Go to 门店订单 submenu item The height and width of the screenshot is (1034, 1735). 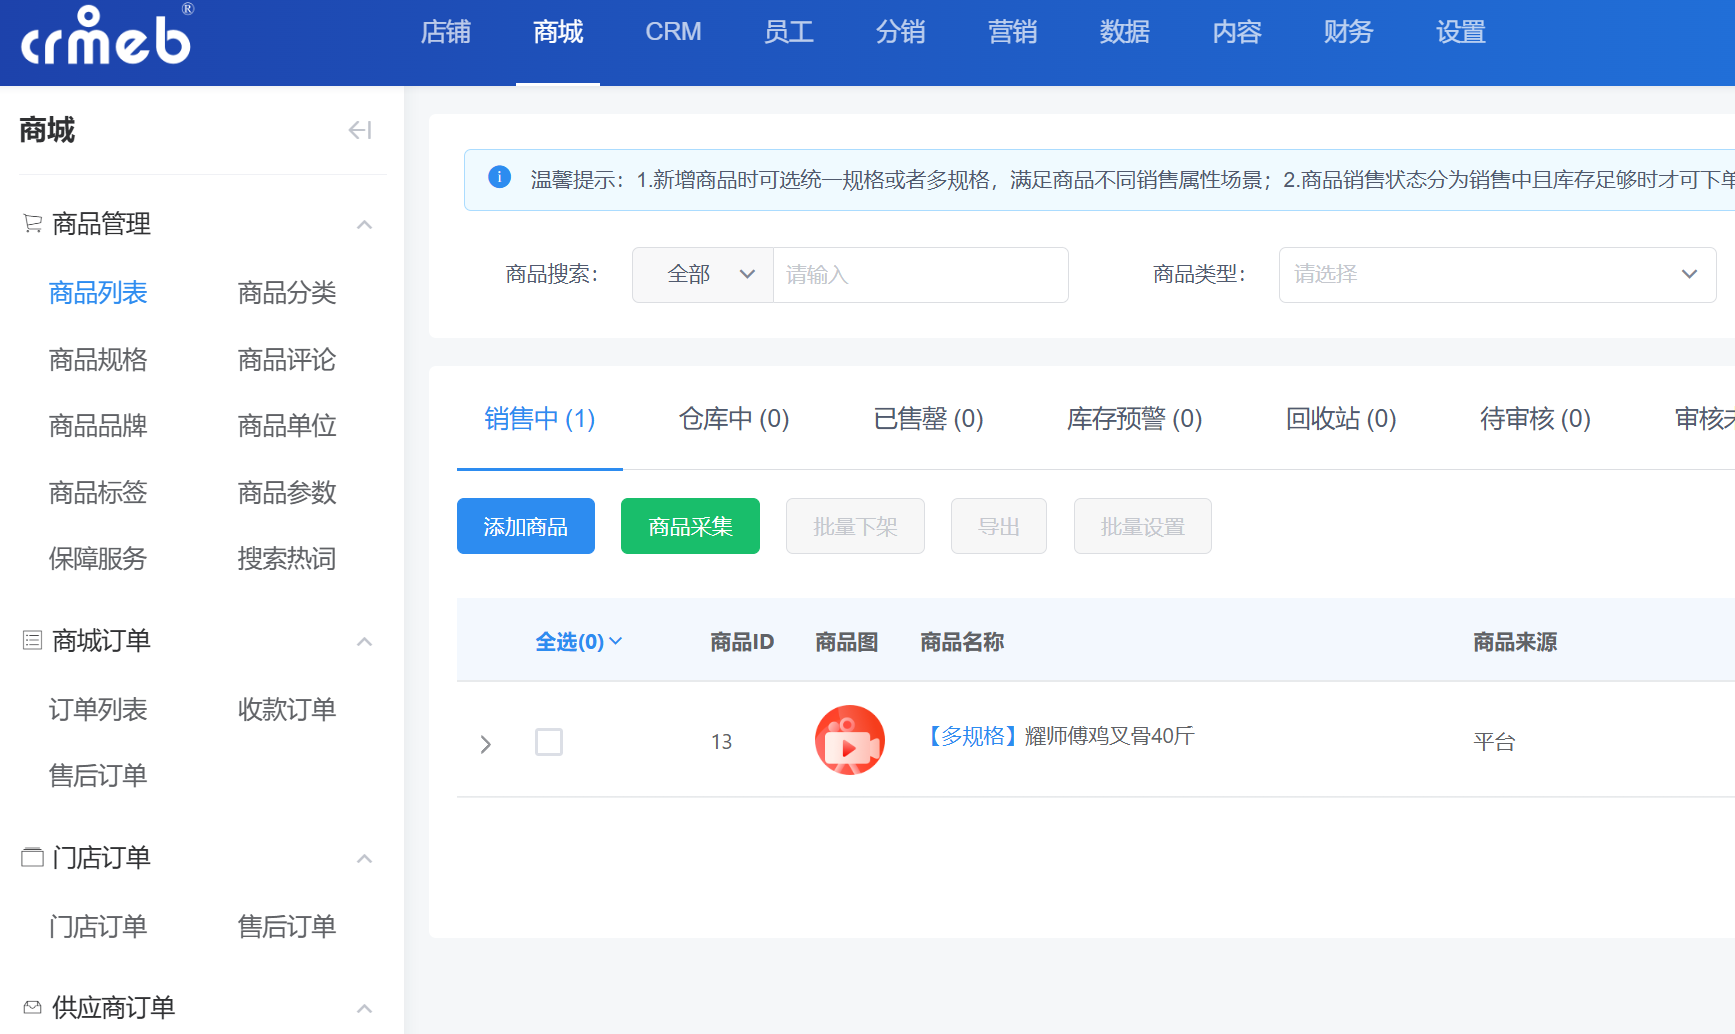(x=98, y=927)
